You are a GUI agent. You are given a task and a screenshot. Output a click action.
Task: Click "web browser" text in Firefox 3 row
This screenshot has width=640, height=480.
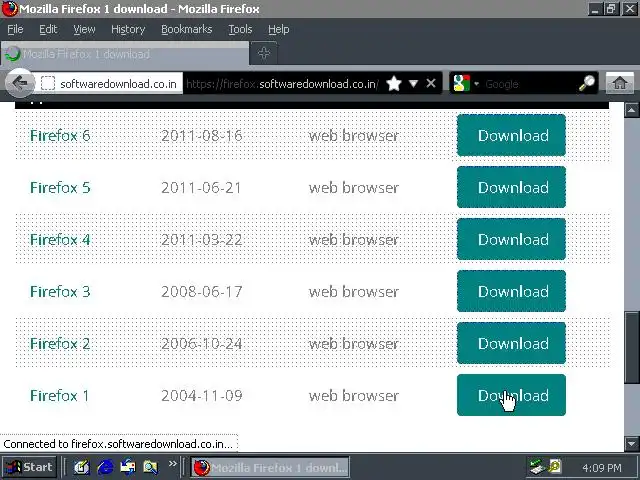click(353, 292)
